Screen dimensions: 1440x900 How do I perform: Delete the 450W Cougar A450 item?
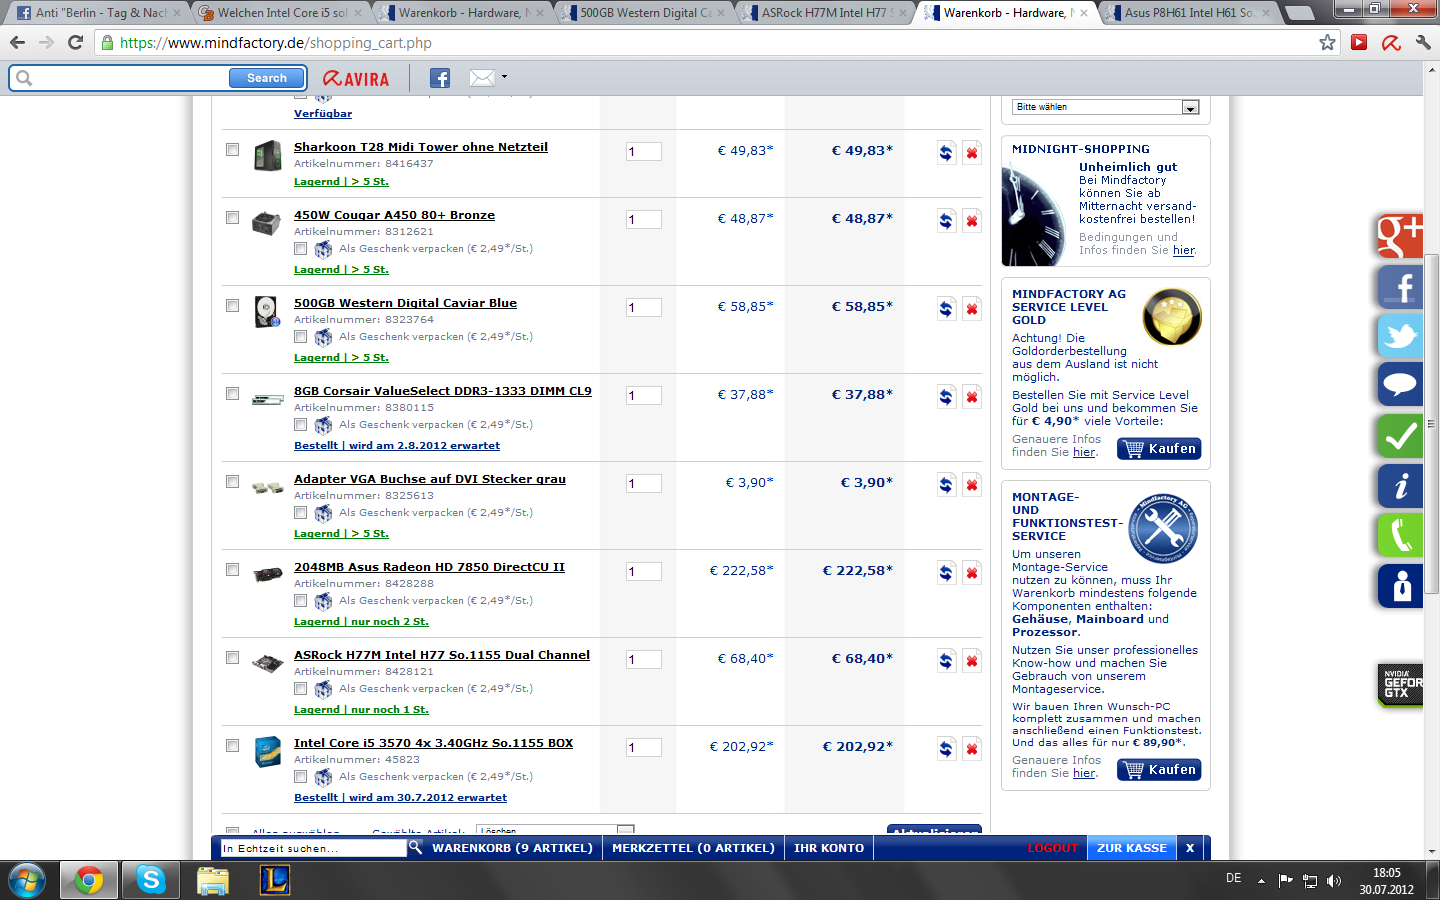[x=971, y=221]
